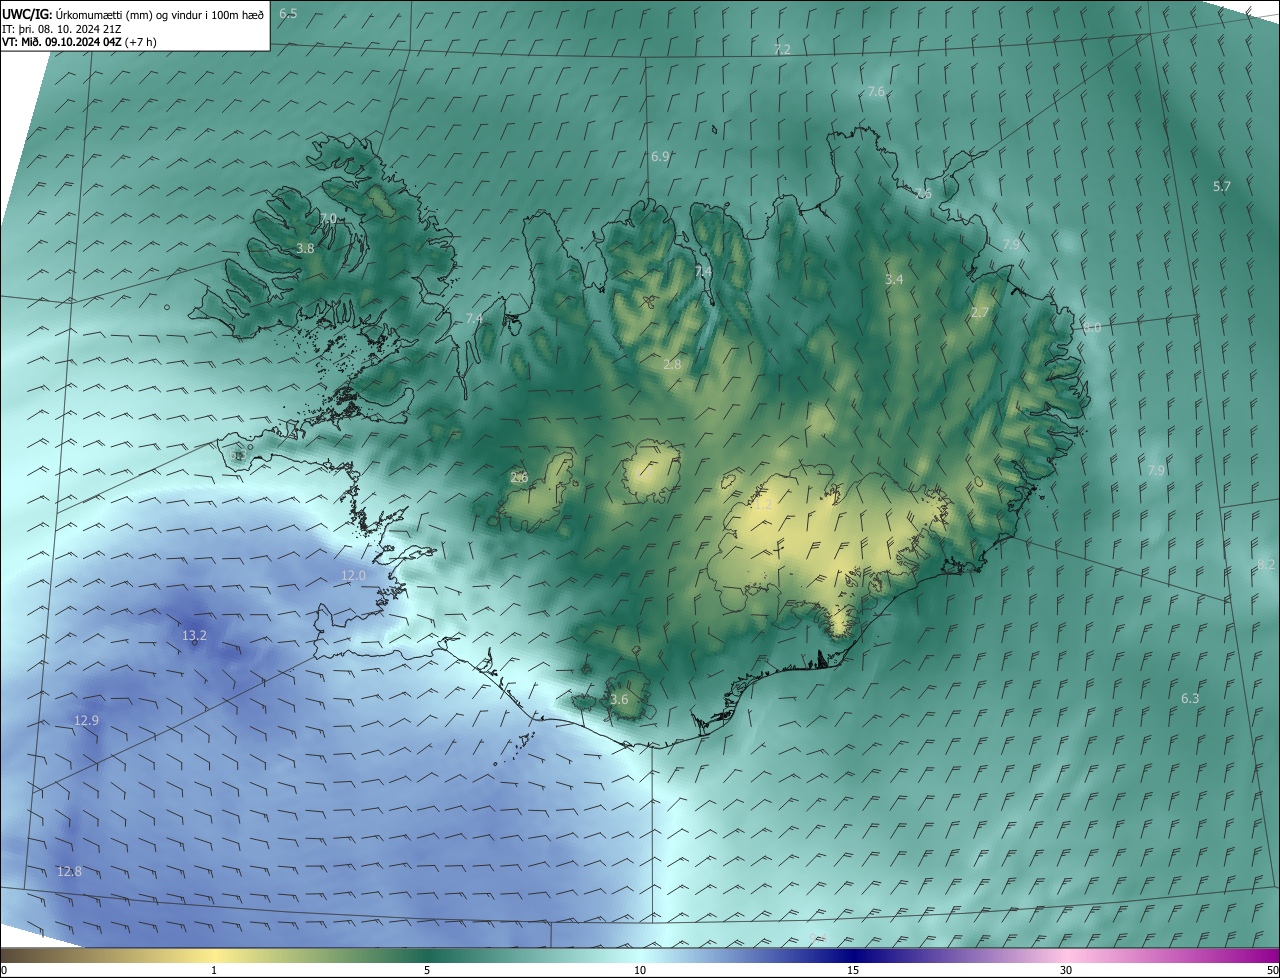Click the 12.0 value off the southwest coast
1280x978 pixels.
pos(354,575)
